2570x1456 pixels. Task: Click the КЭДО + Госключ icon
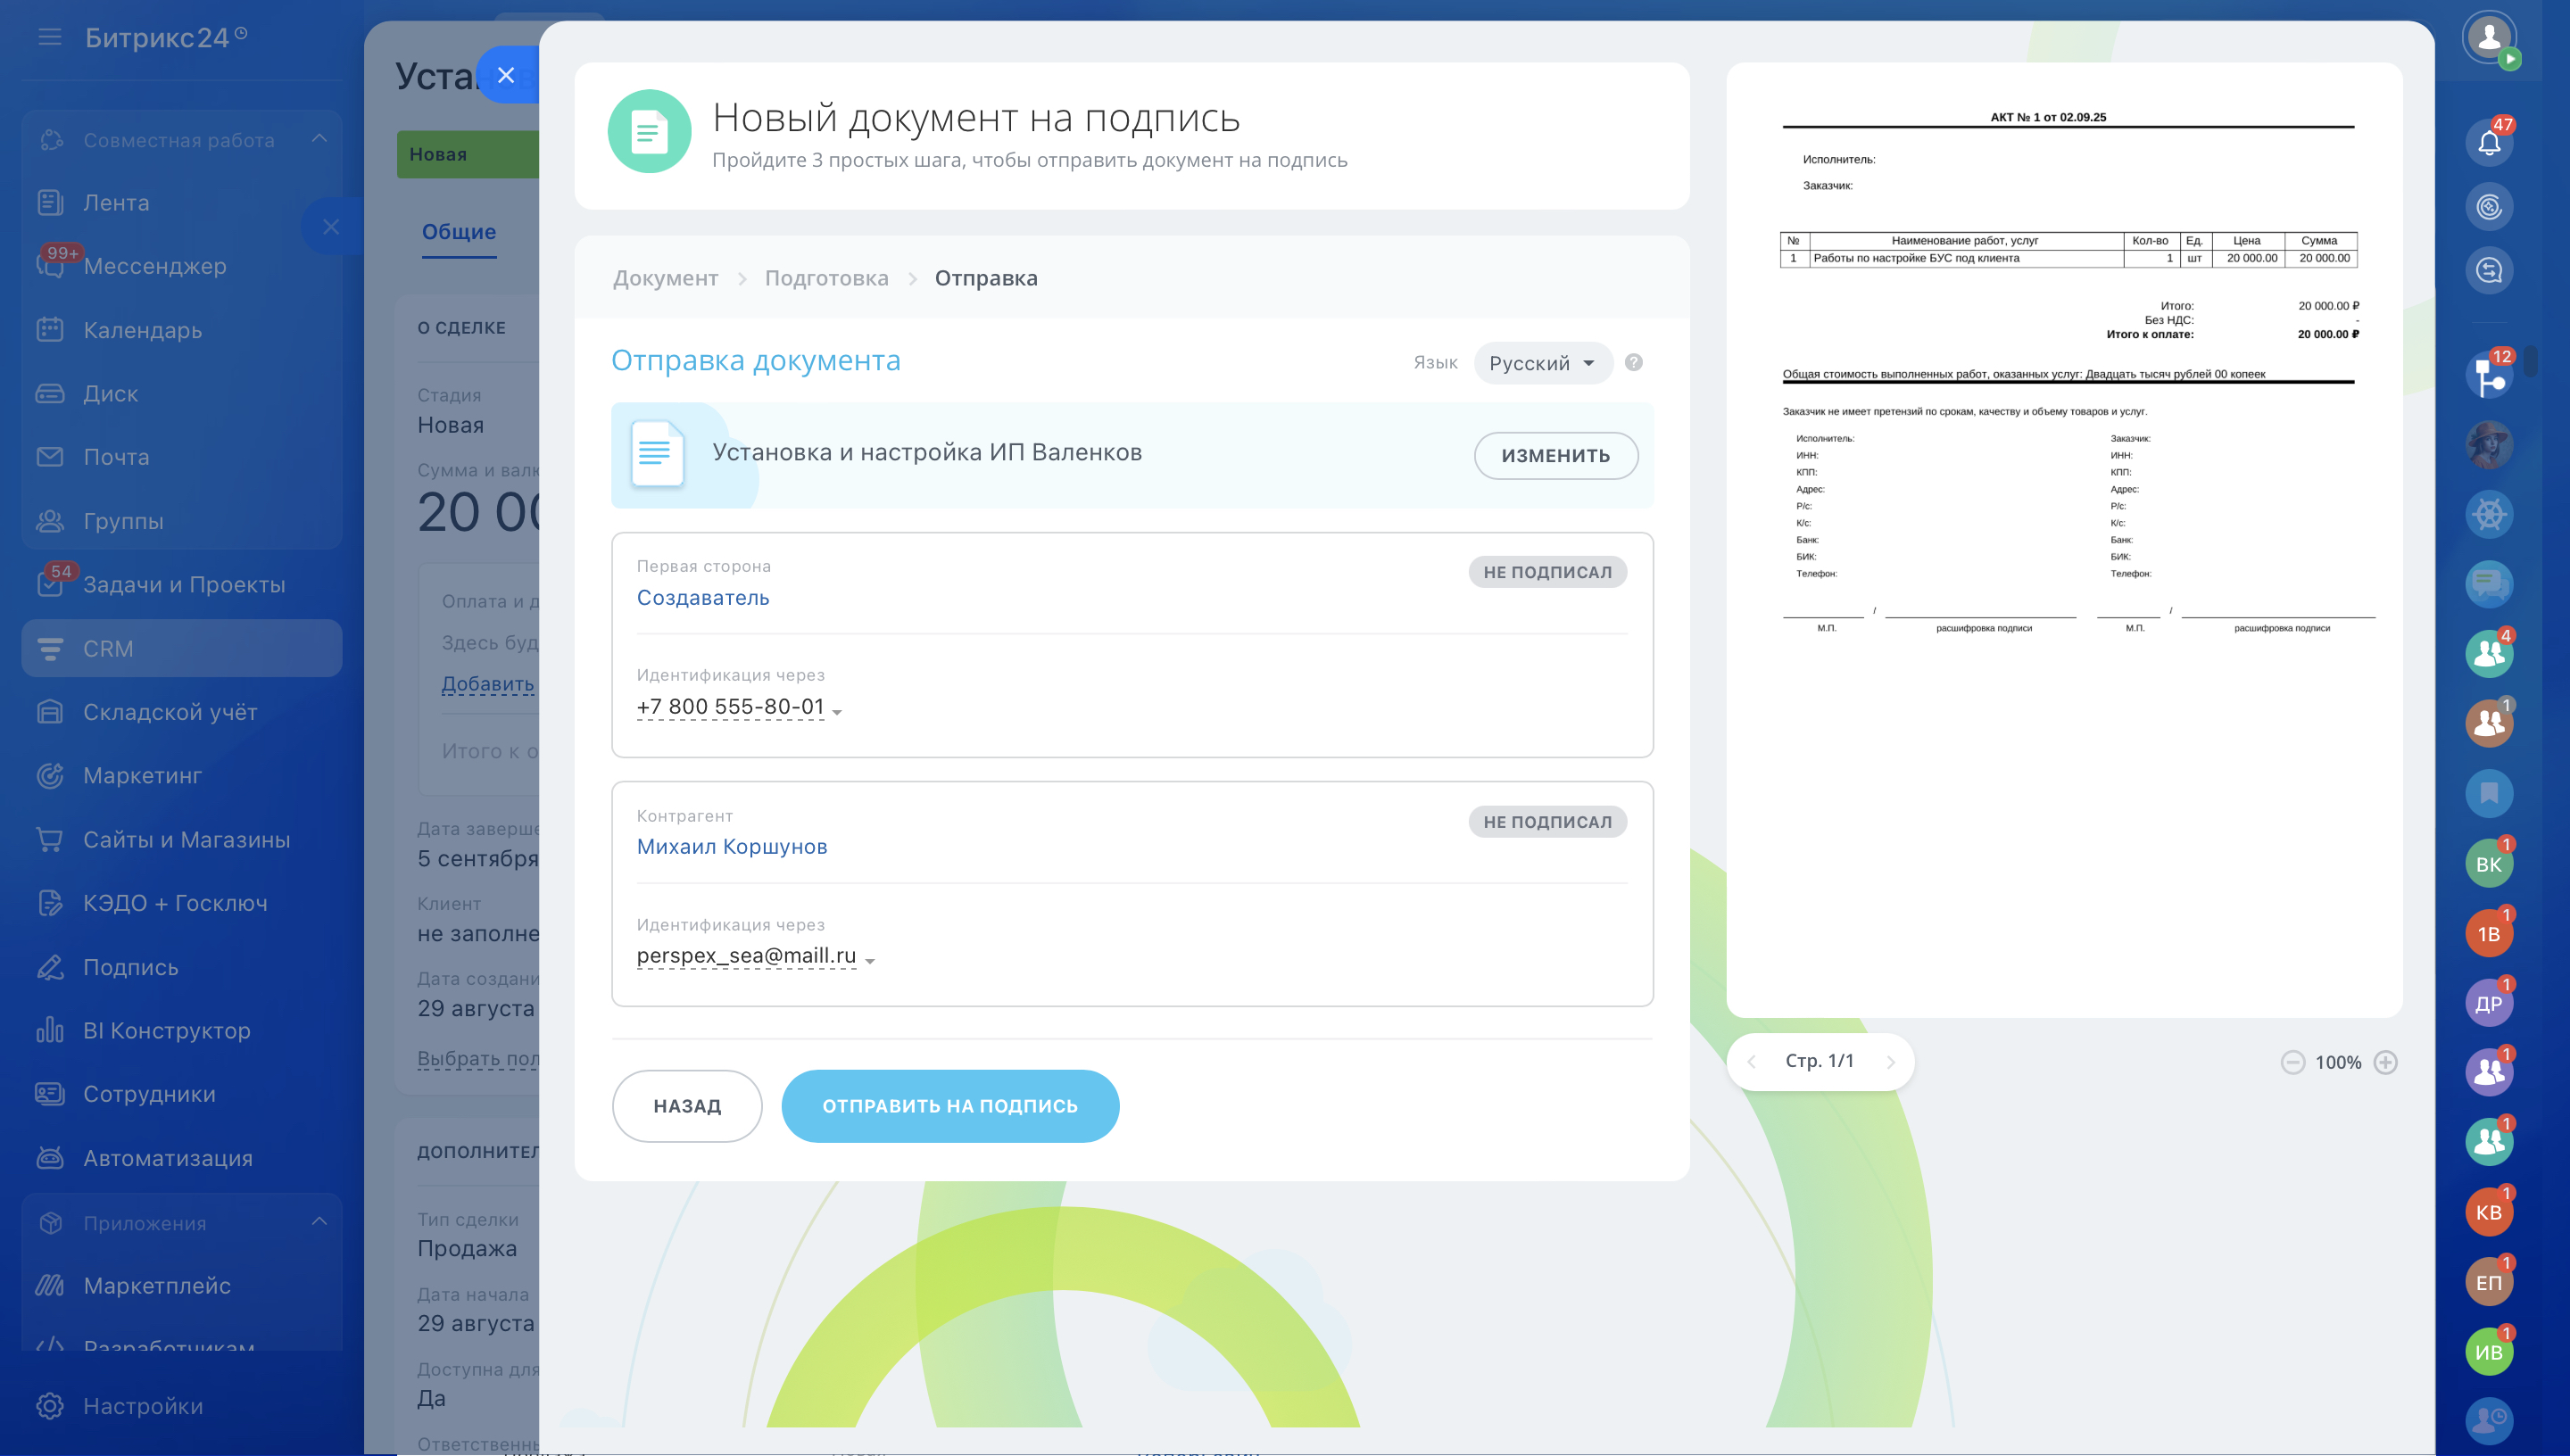tap(50, 903)
